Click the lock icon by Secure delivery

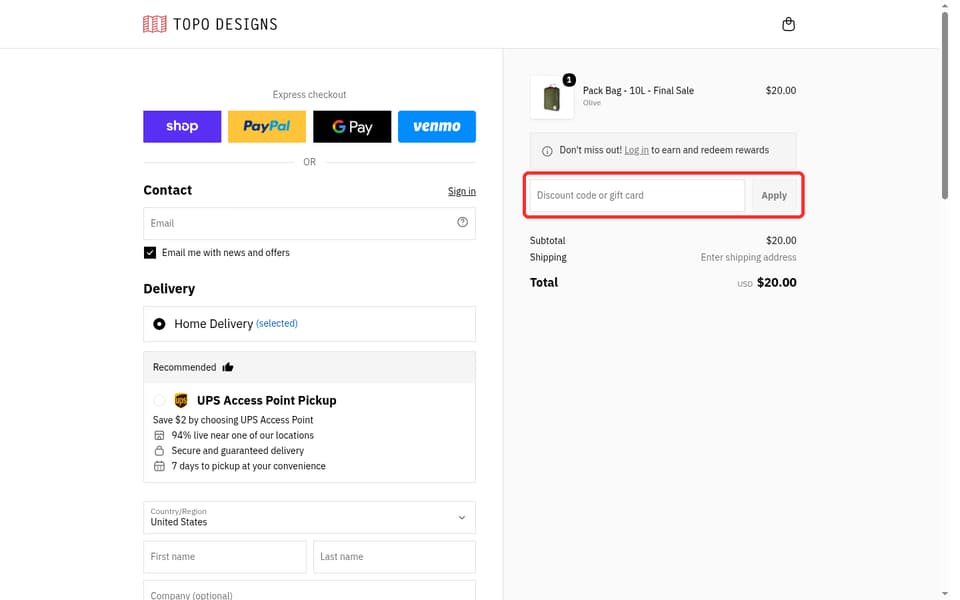159,451
